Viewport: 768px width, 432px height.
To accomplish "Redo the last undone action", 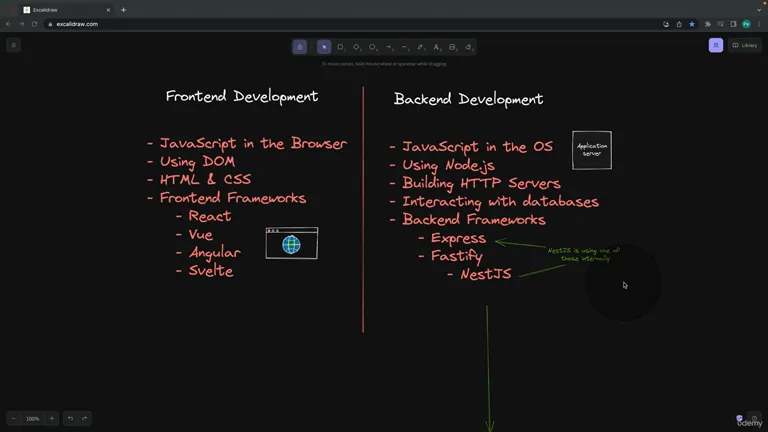I will (x=84, y=418).
